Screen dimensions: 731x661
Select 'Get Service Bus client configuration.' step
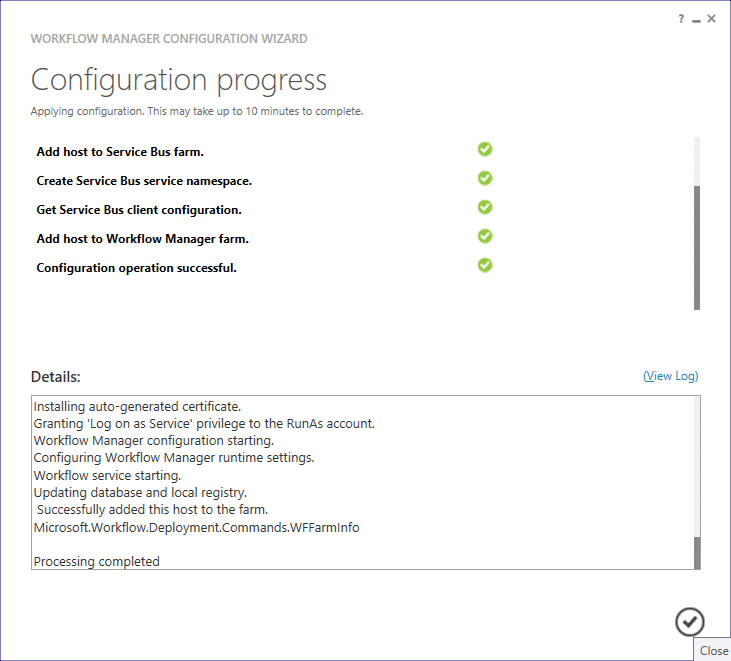[x=139, y=210]
